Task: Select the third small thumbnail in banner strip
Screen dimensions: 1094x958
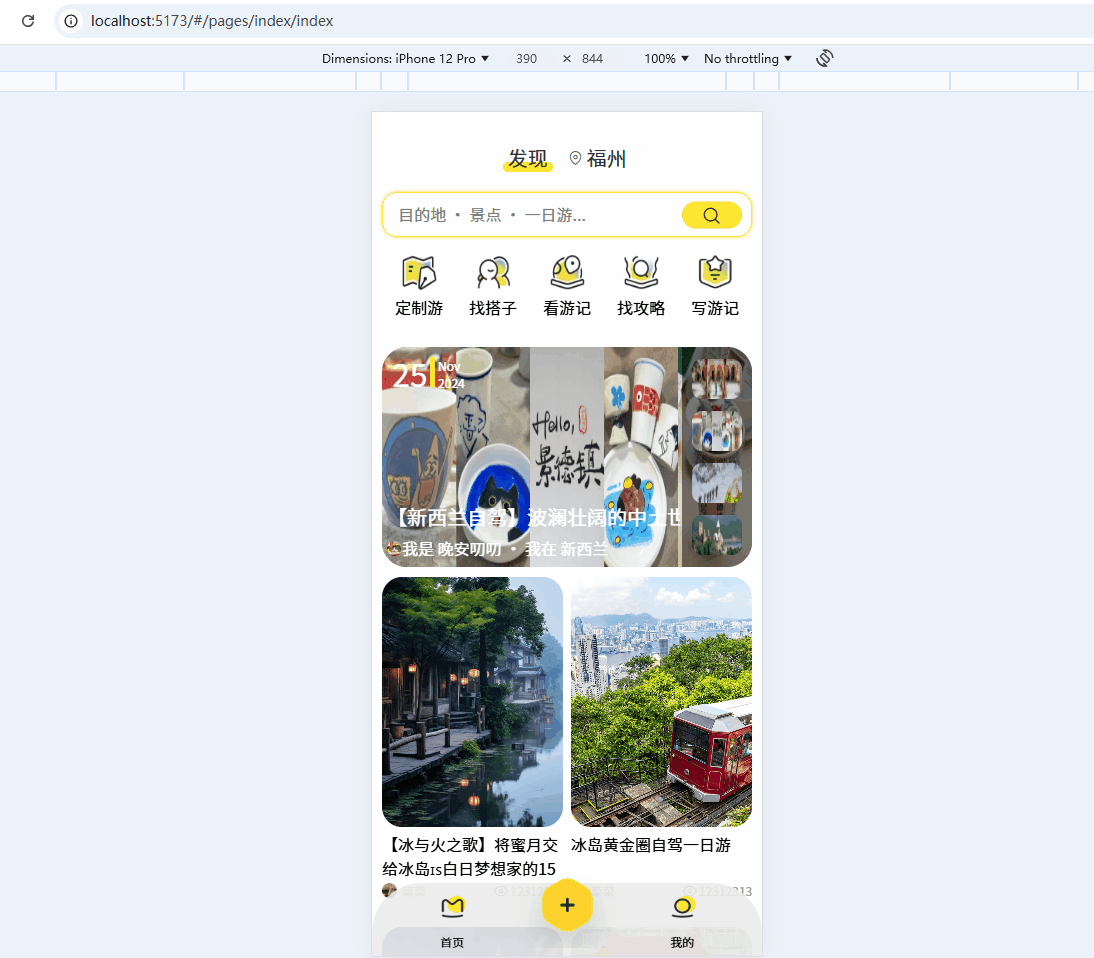Action: pyautogui.click(x=717, y=483)
